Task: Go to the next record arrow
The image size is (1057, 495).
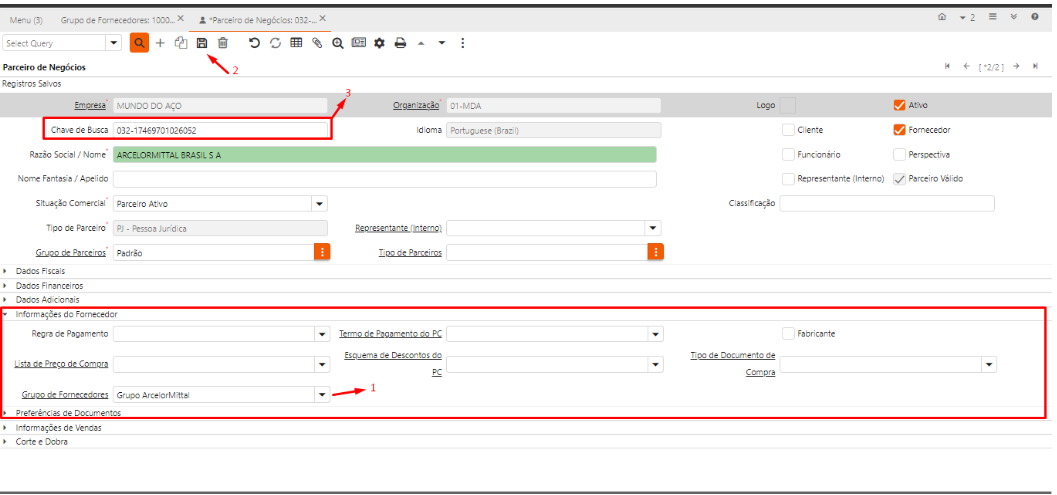Action: point(1016,66)
